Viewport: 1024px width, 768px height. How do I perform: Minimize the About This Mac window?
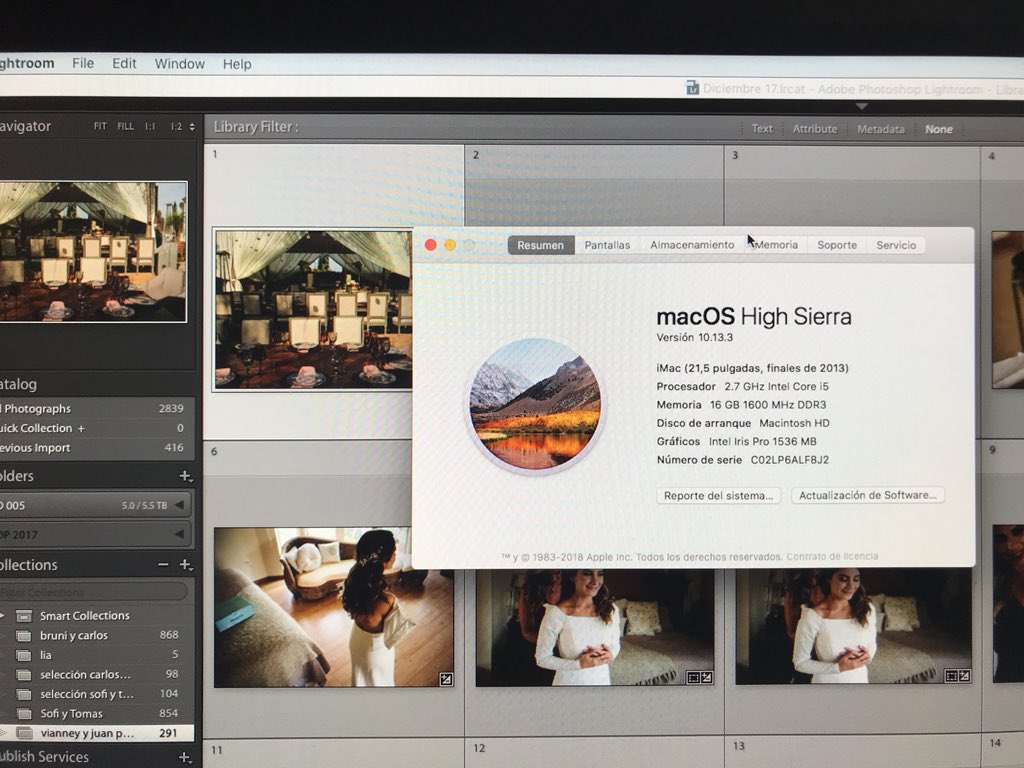pos(450,245)
